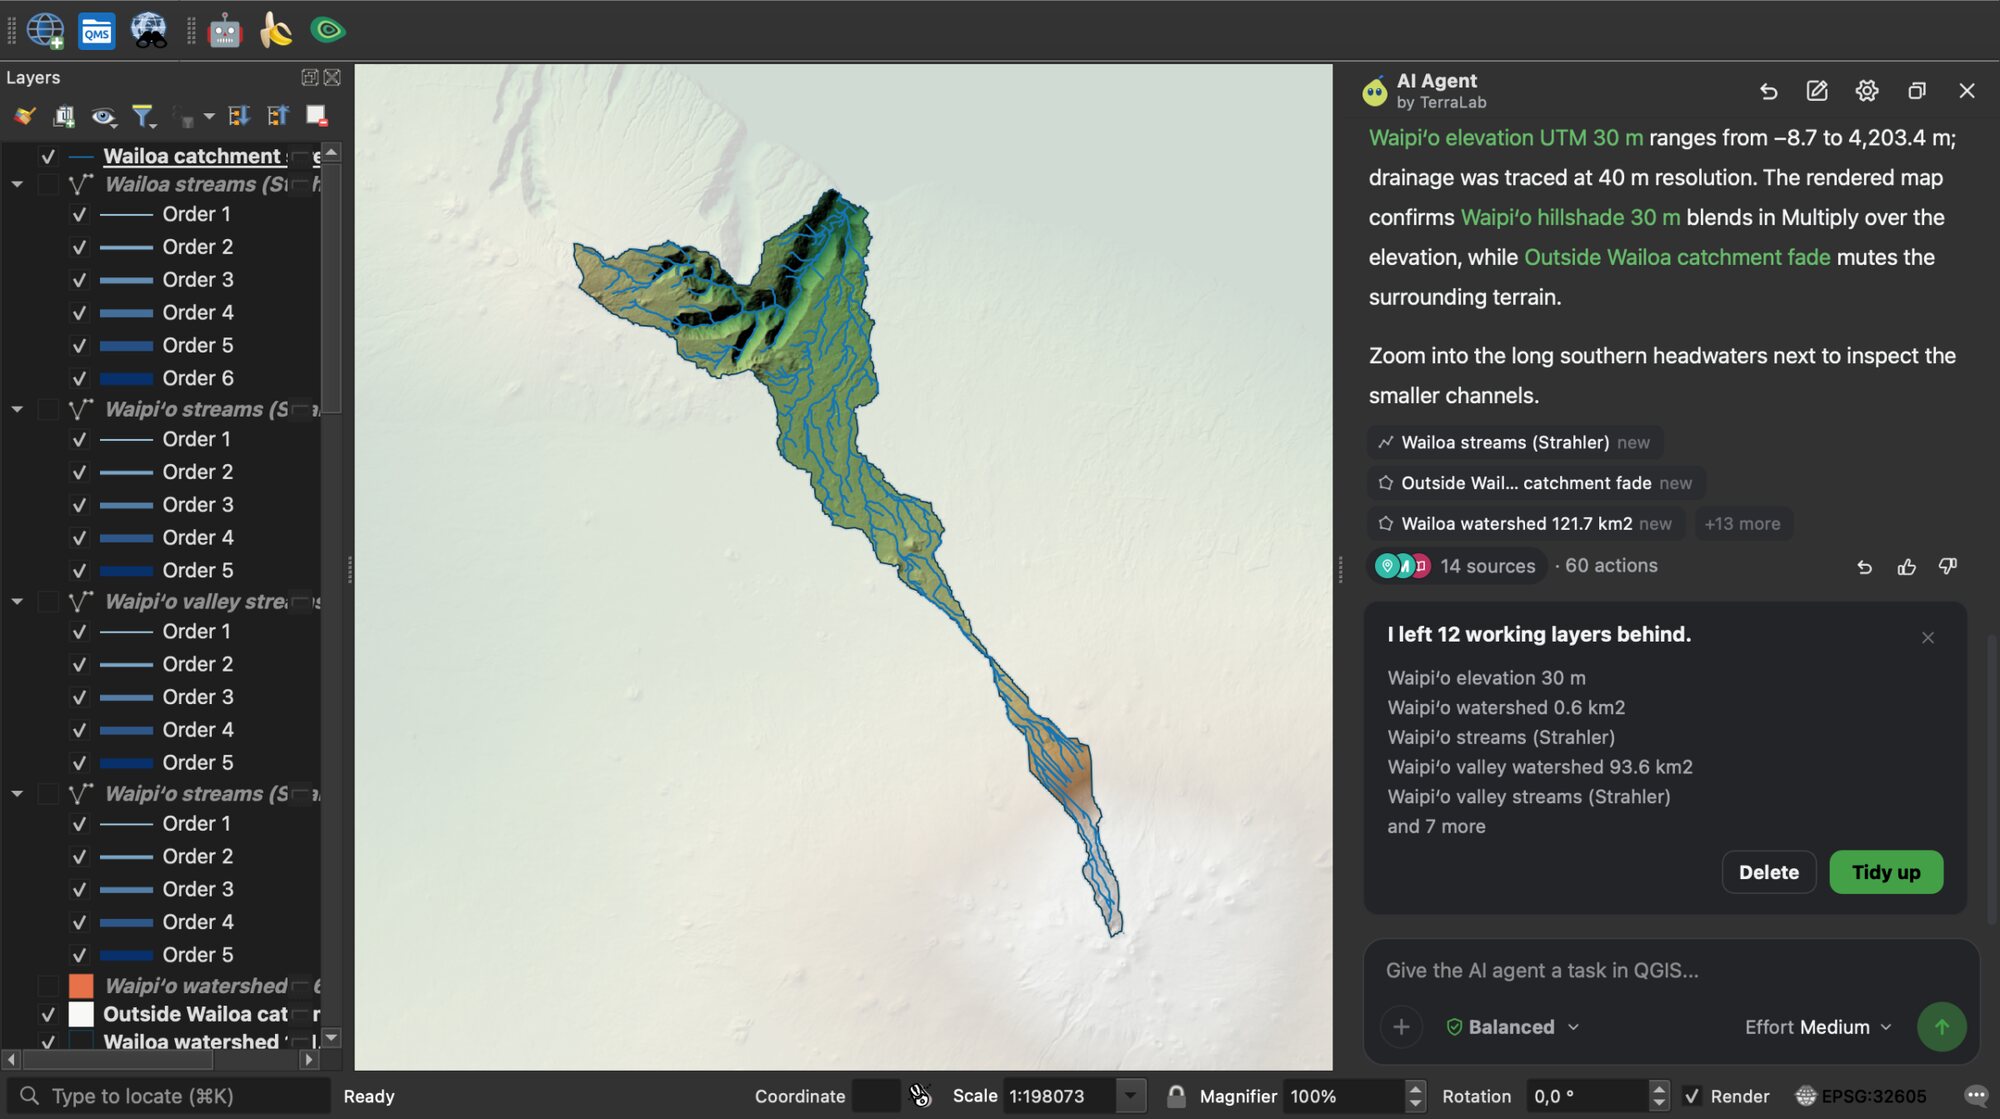Toggle Outside Wailoa catchment fade visibility

48,1014
